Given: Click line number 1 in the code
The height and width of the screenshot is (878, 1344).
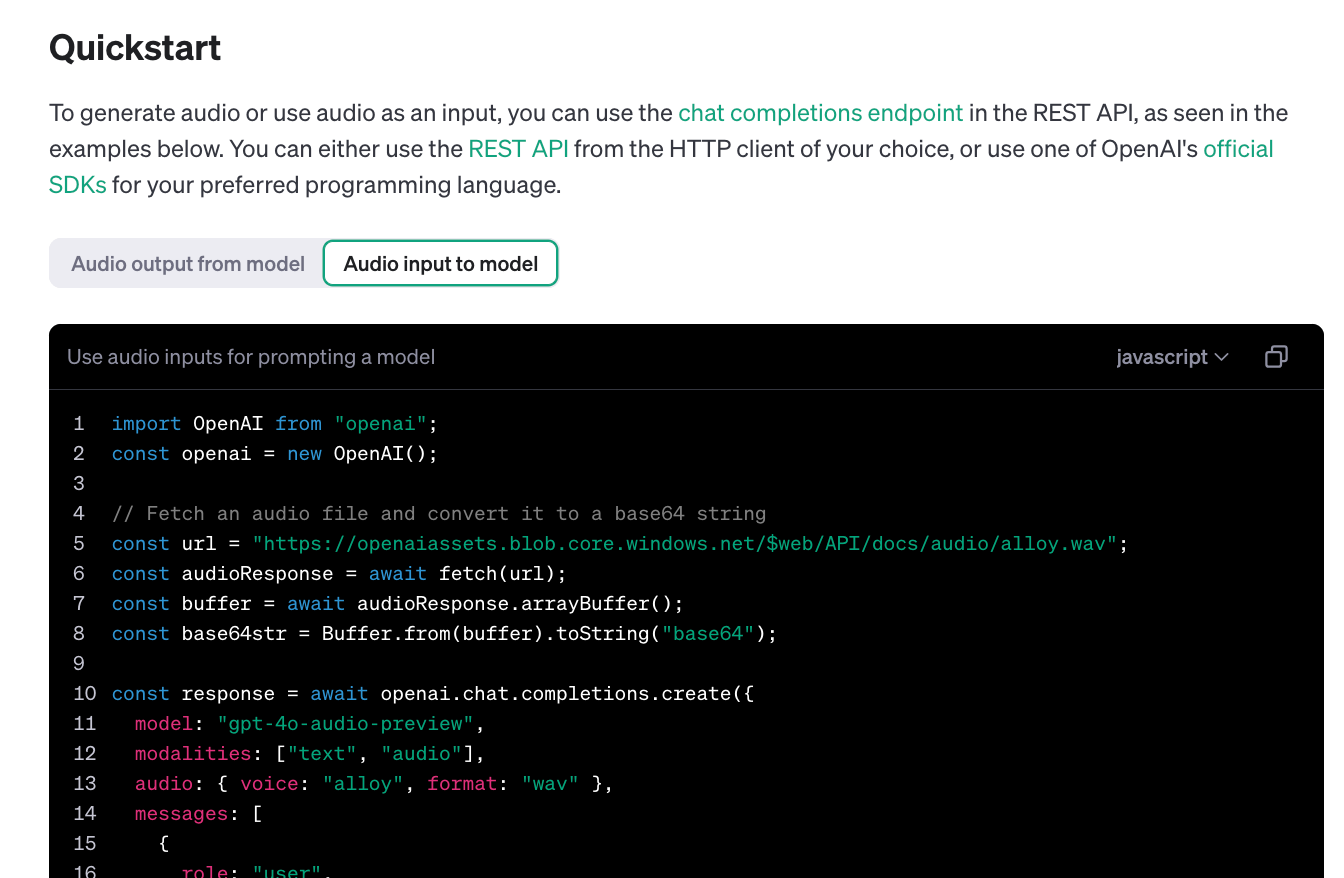Looking at the screenshot, I should (80, 423).
